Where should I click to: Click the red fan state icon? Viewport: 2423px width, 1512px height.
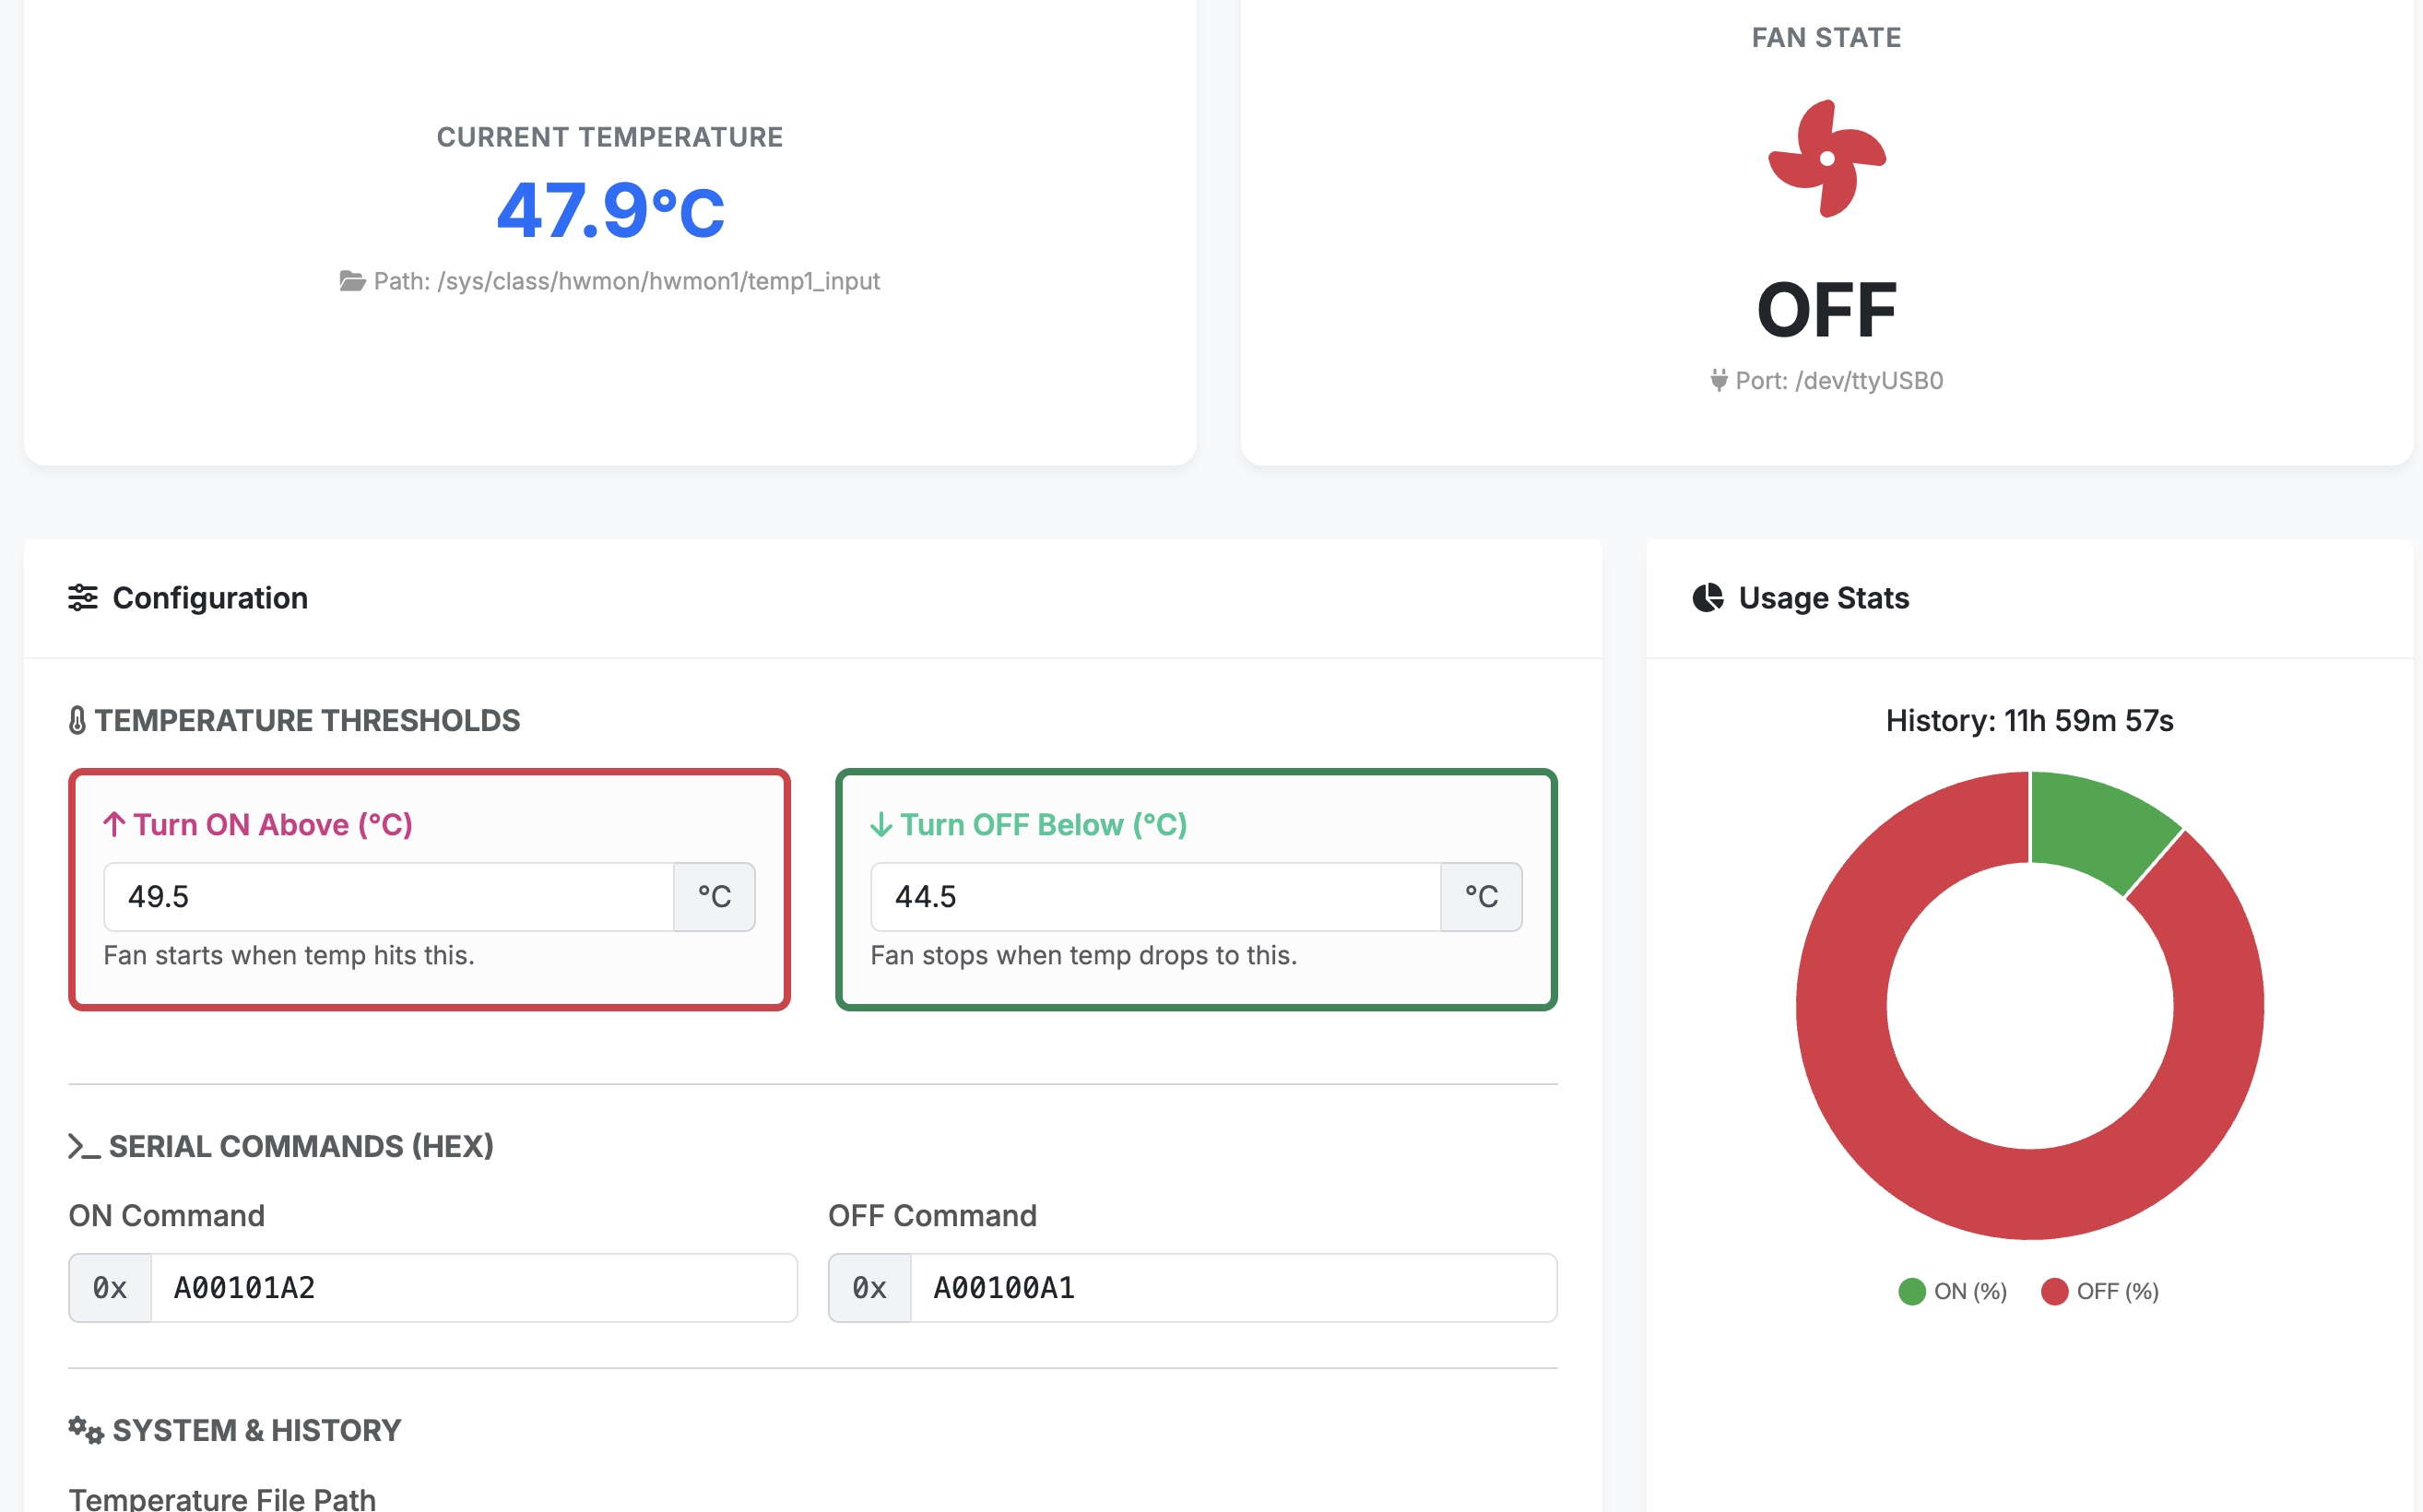[x=1826, y=158]
